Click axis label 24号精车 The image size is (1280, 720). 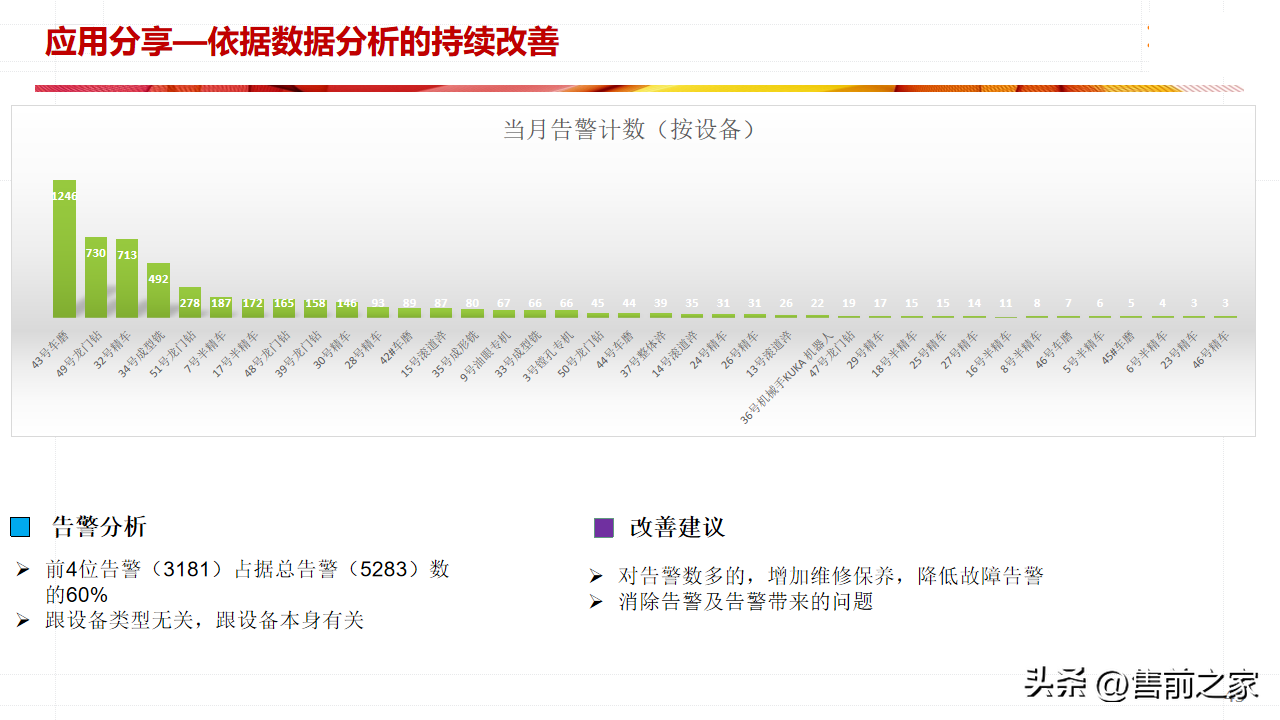click(709, 349)
